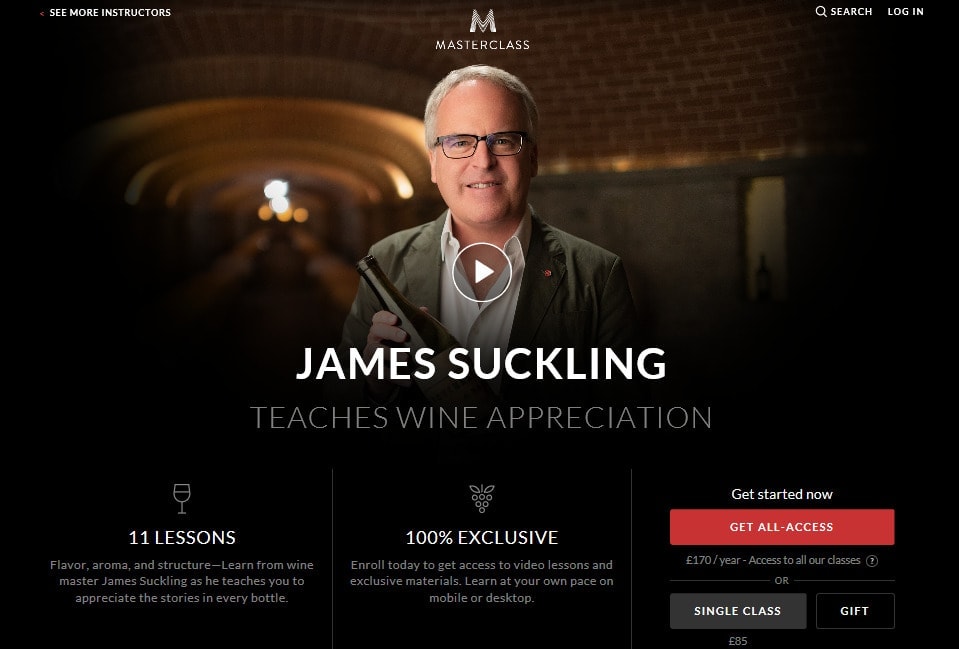Screen dimensions: 959x649
Task: Click the MasterClass wordmark text
Action: click(x=483, y=45)
